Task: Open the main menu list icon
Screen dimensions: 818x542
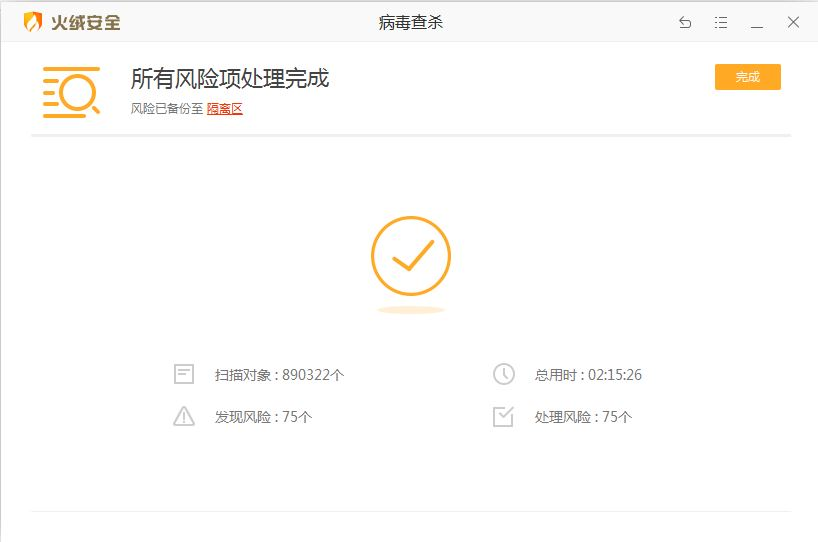Action: click(721, 22)
